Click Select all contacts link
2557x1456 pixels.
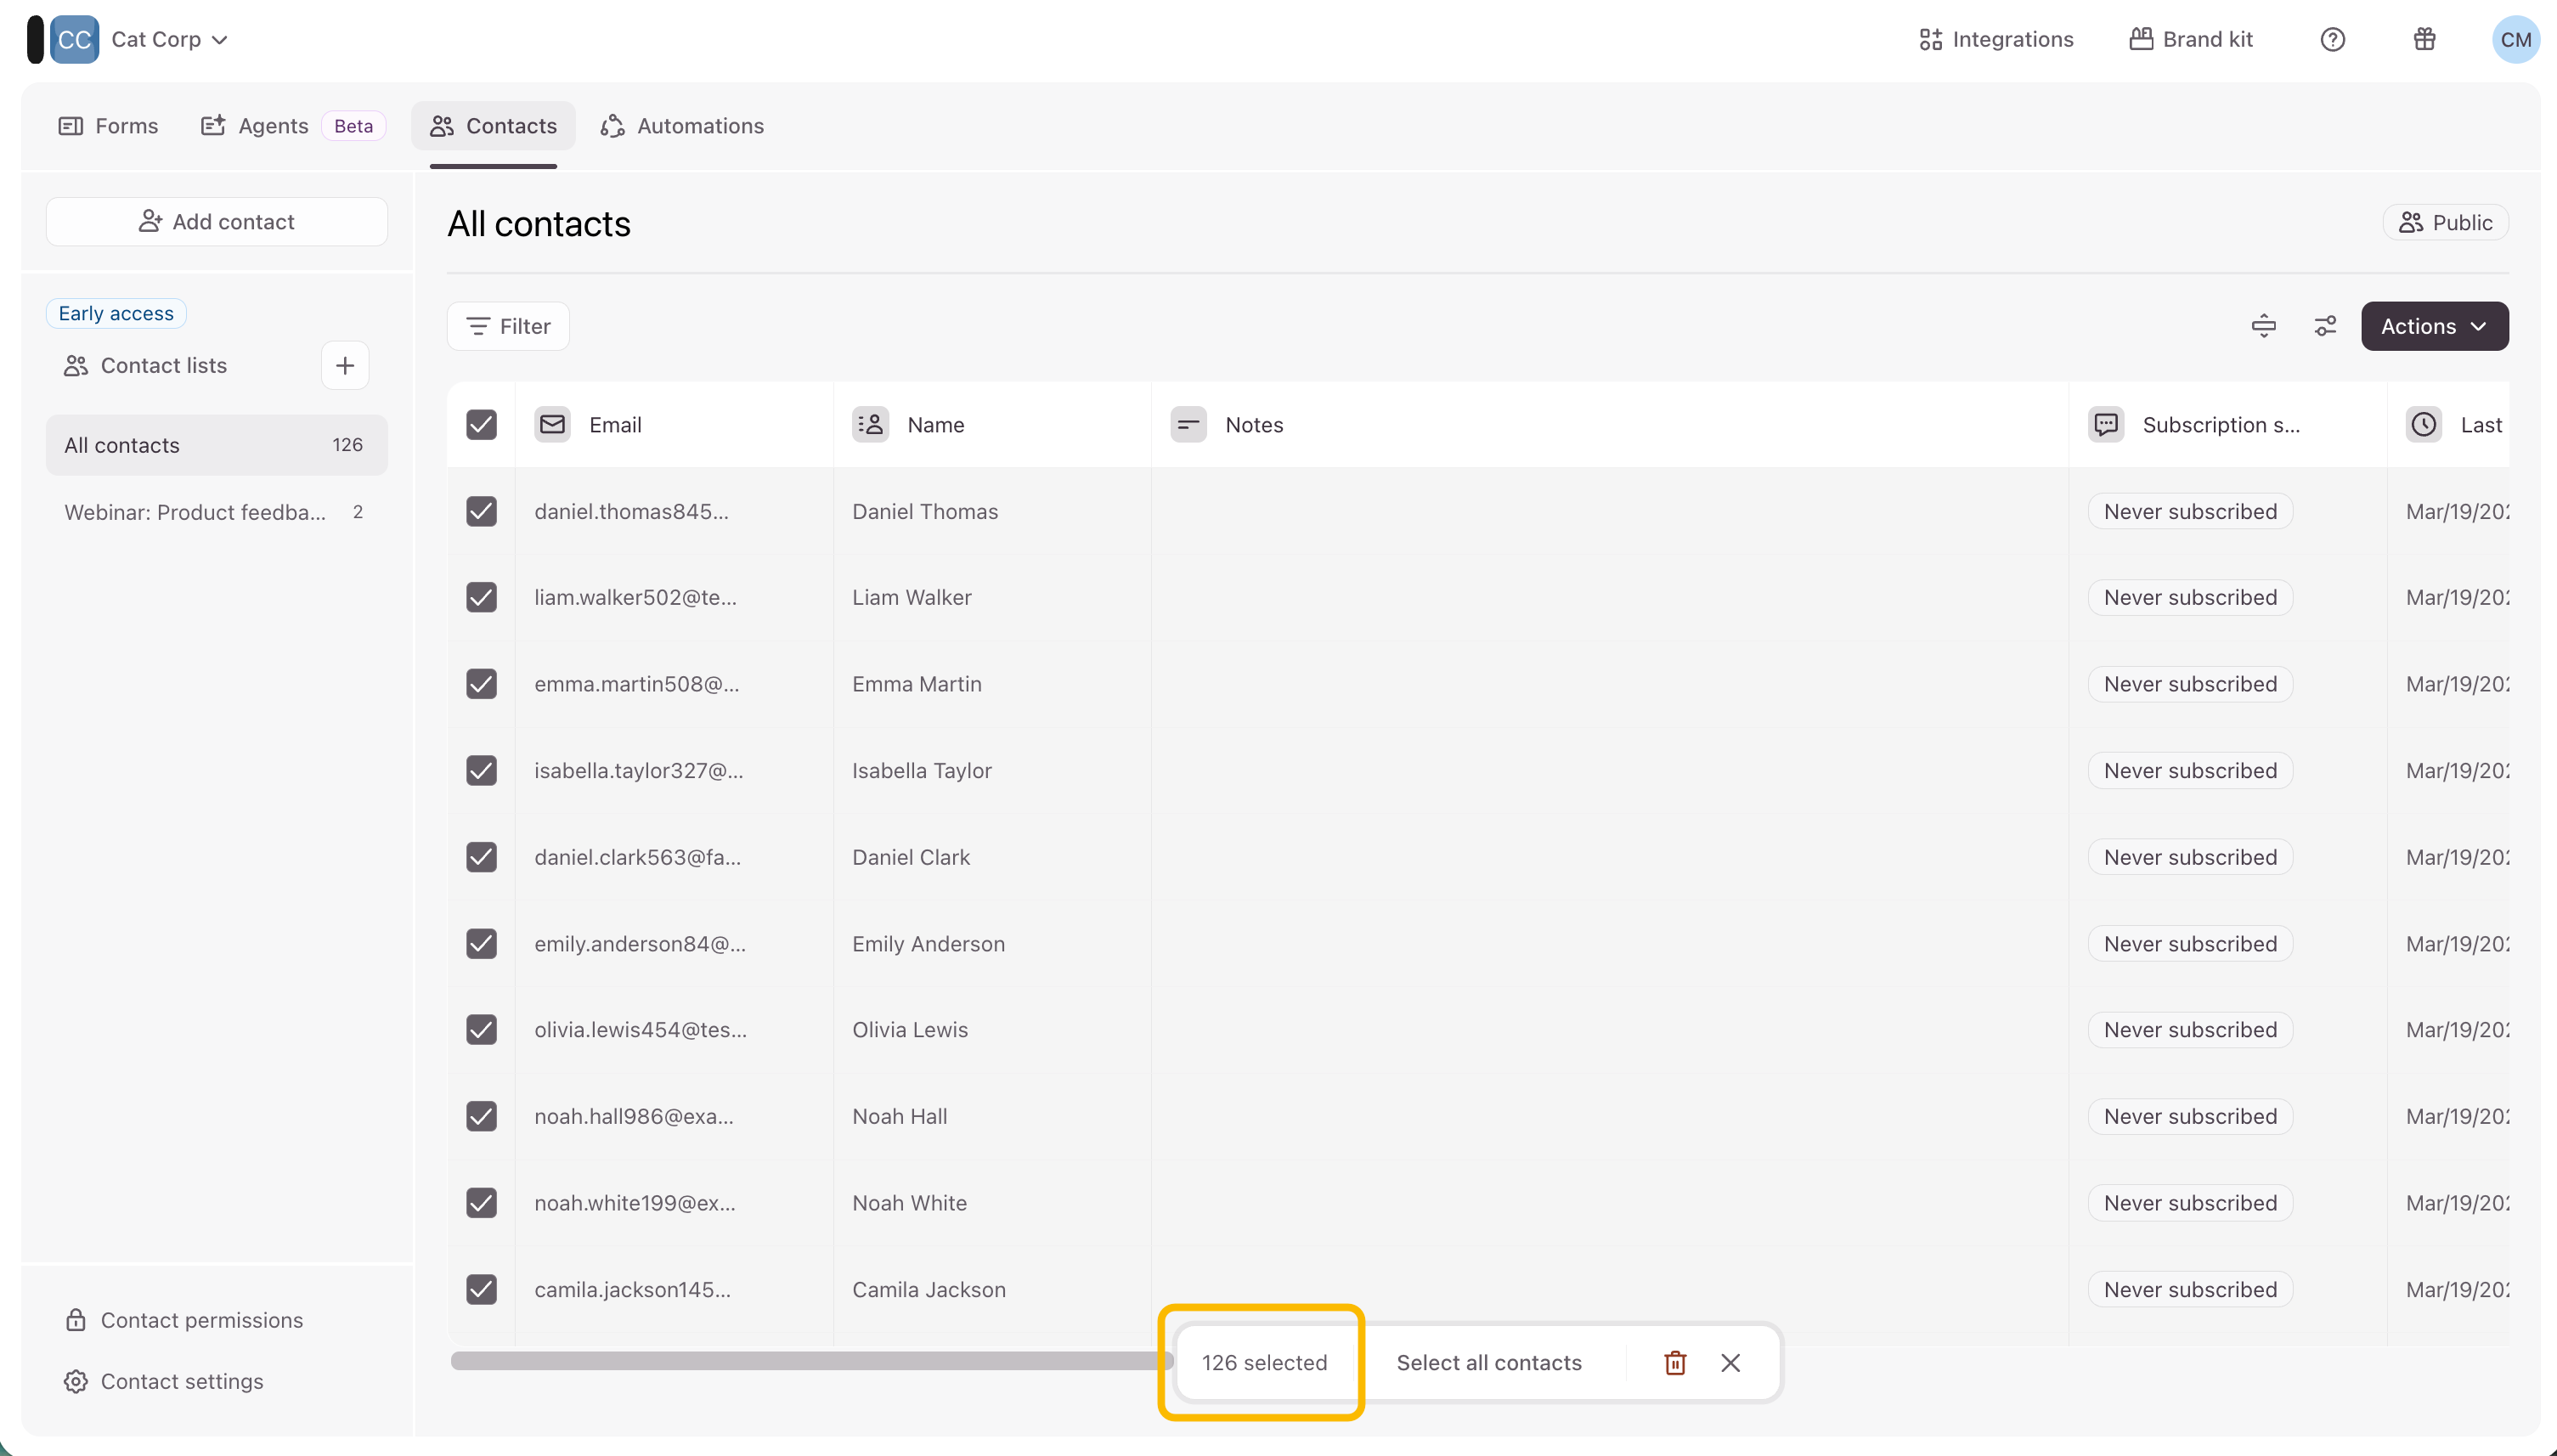click(1488, 1363)
